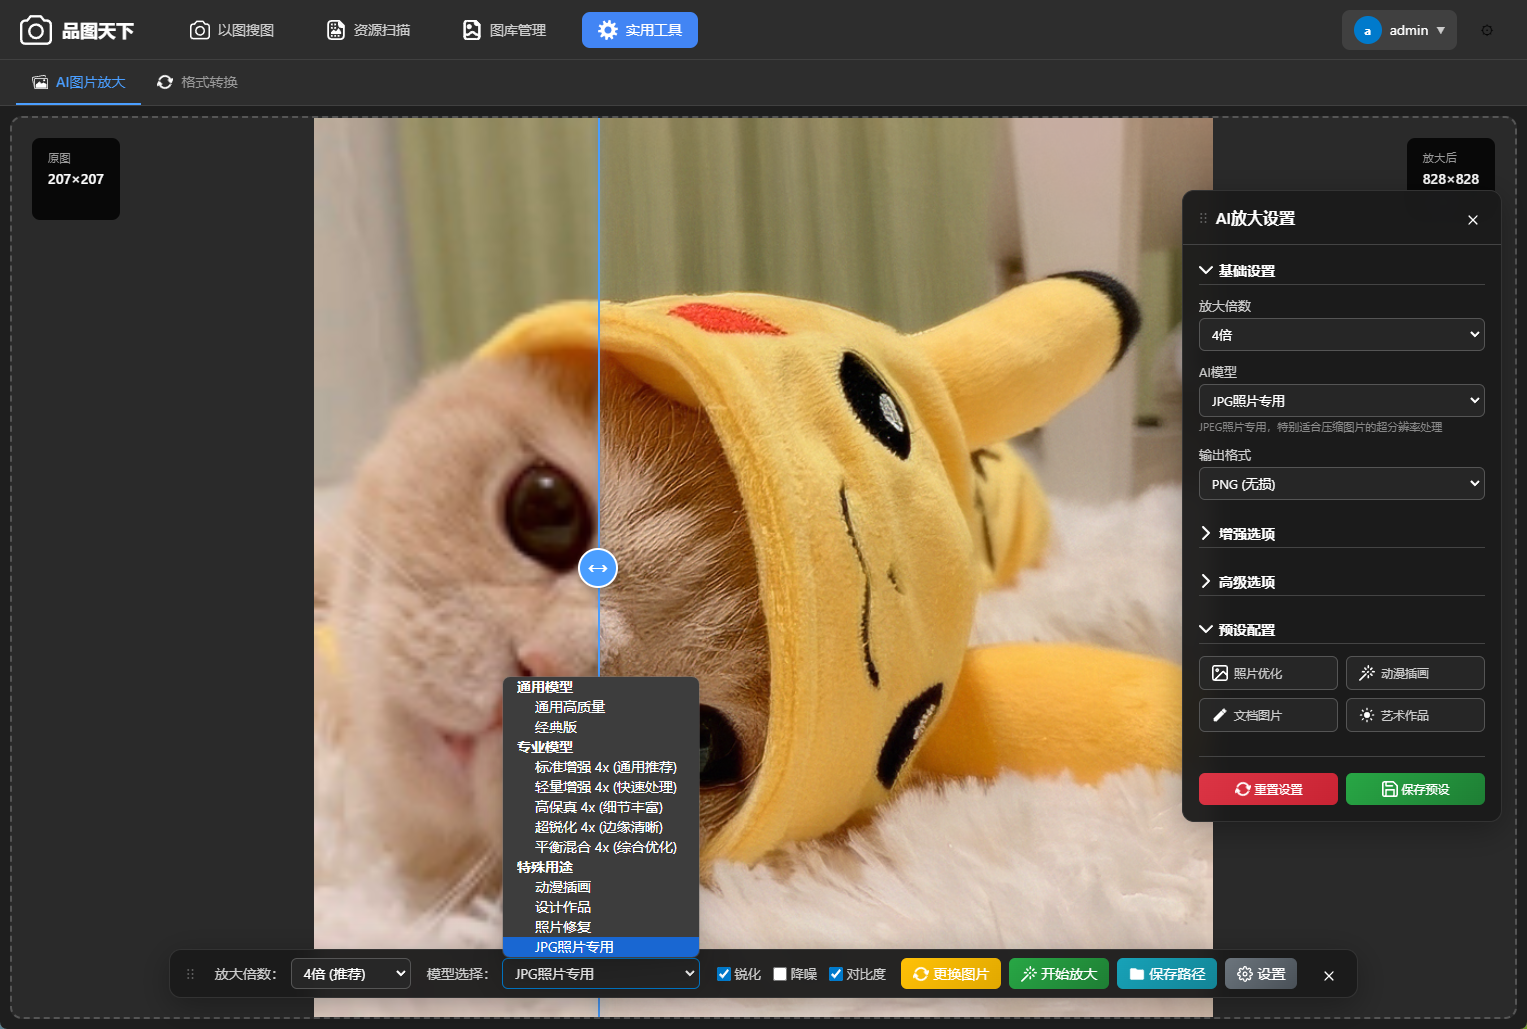Switch to the 格式转换 tab
The width and height of the screenshot is (1527, 1029).
tap(198, 82)
